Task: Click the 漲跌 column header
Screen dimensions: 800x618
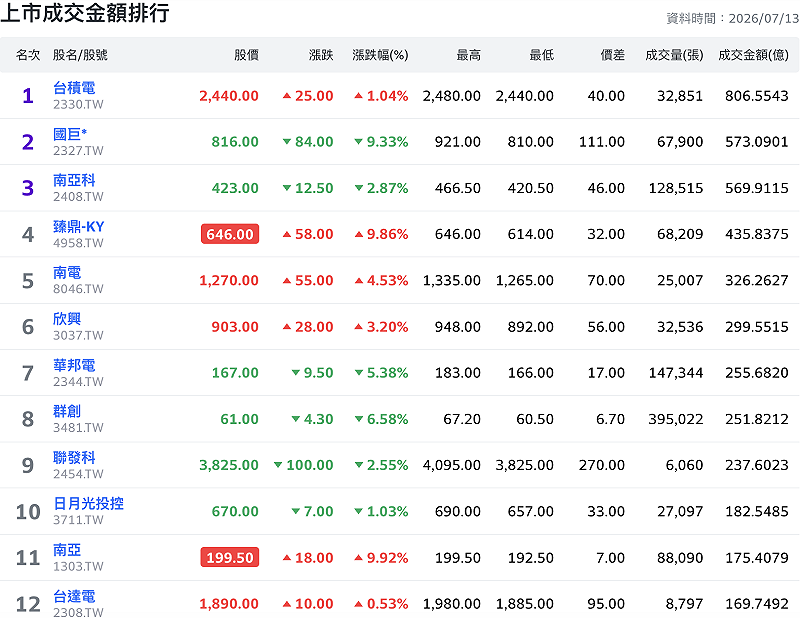Action: [x=321, y=55]
